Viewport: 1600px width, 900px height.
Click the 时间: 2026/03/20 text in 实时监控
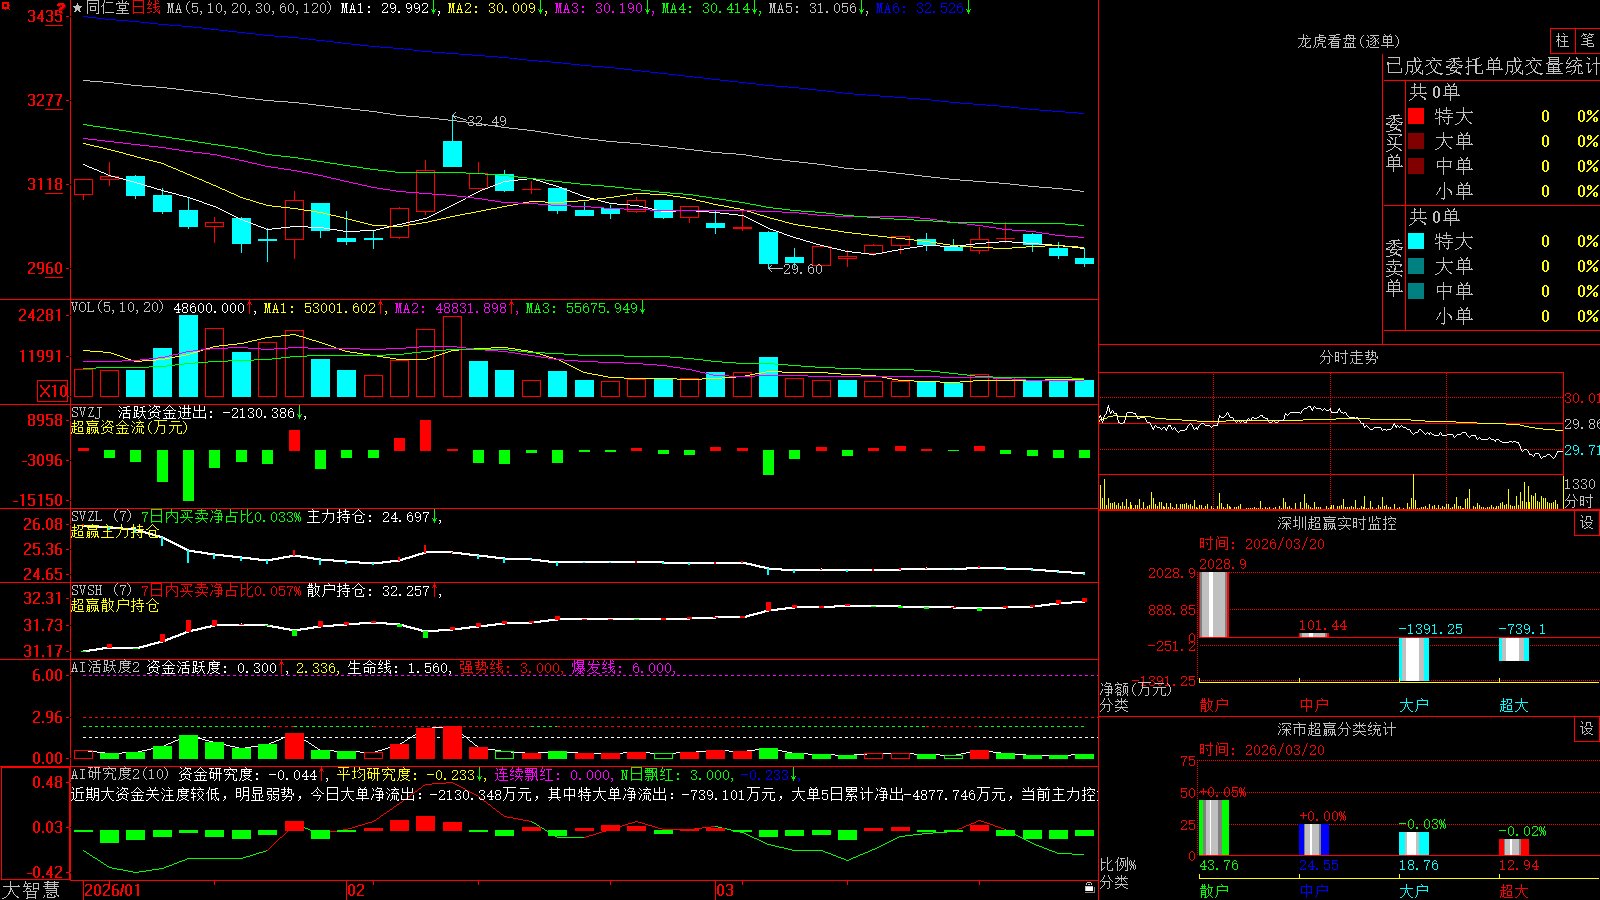coord(1262,544)
